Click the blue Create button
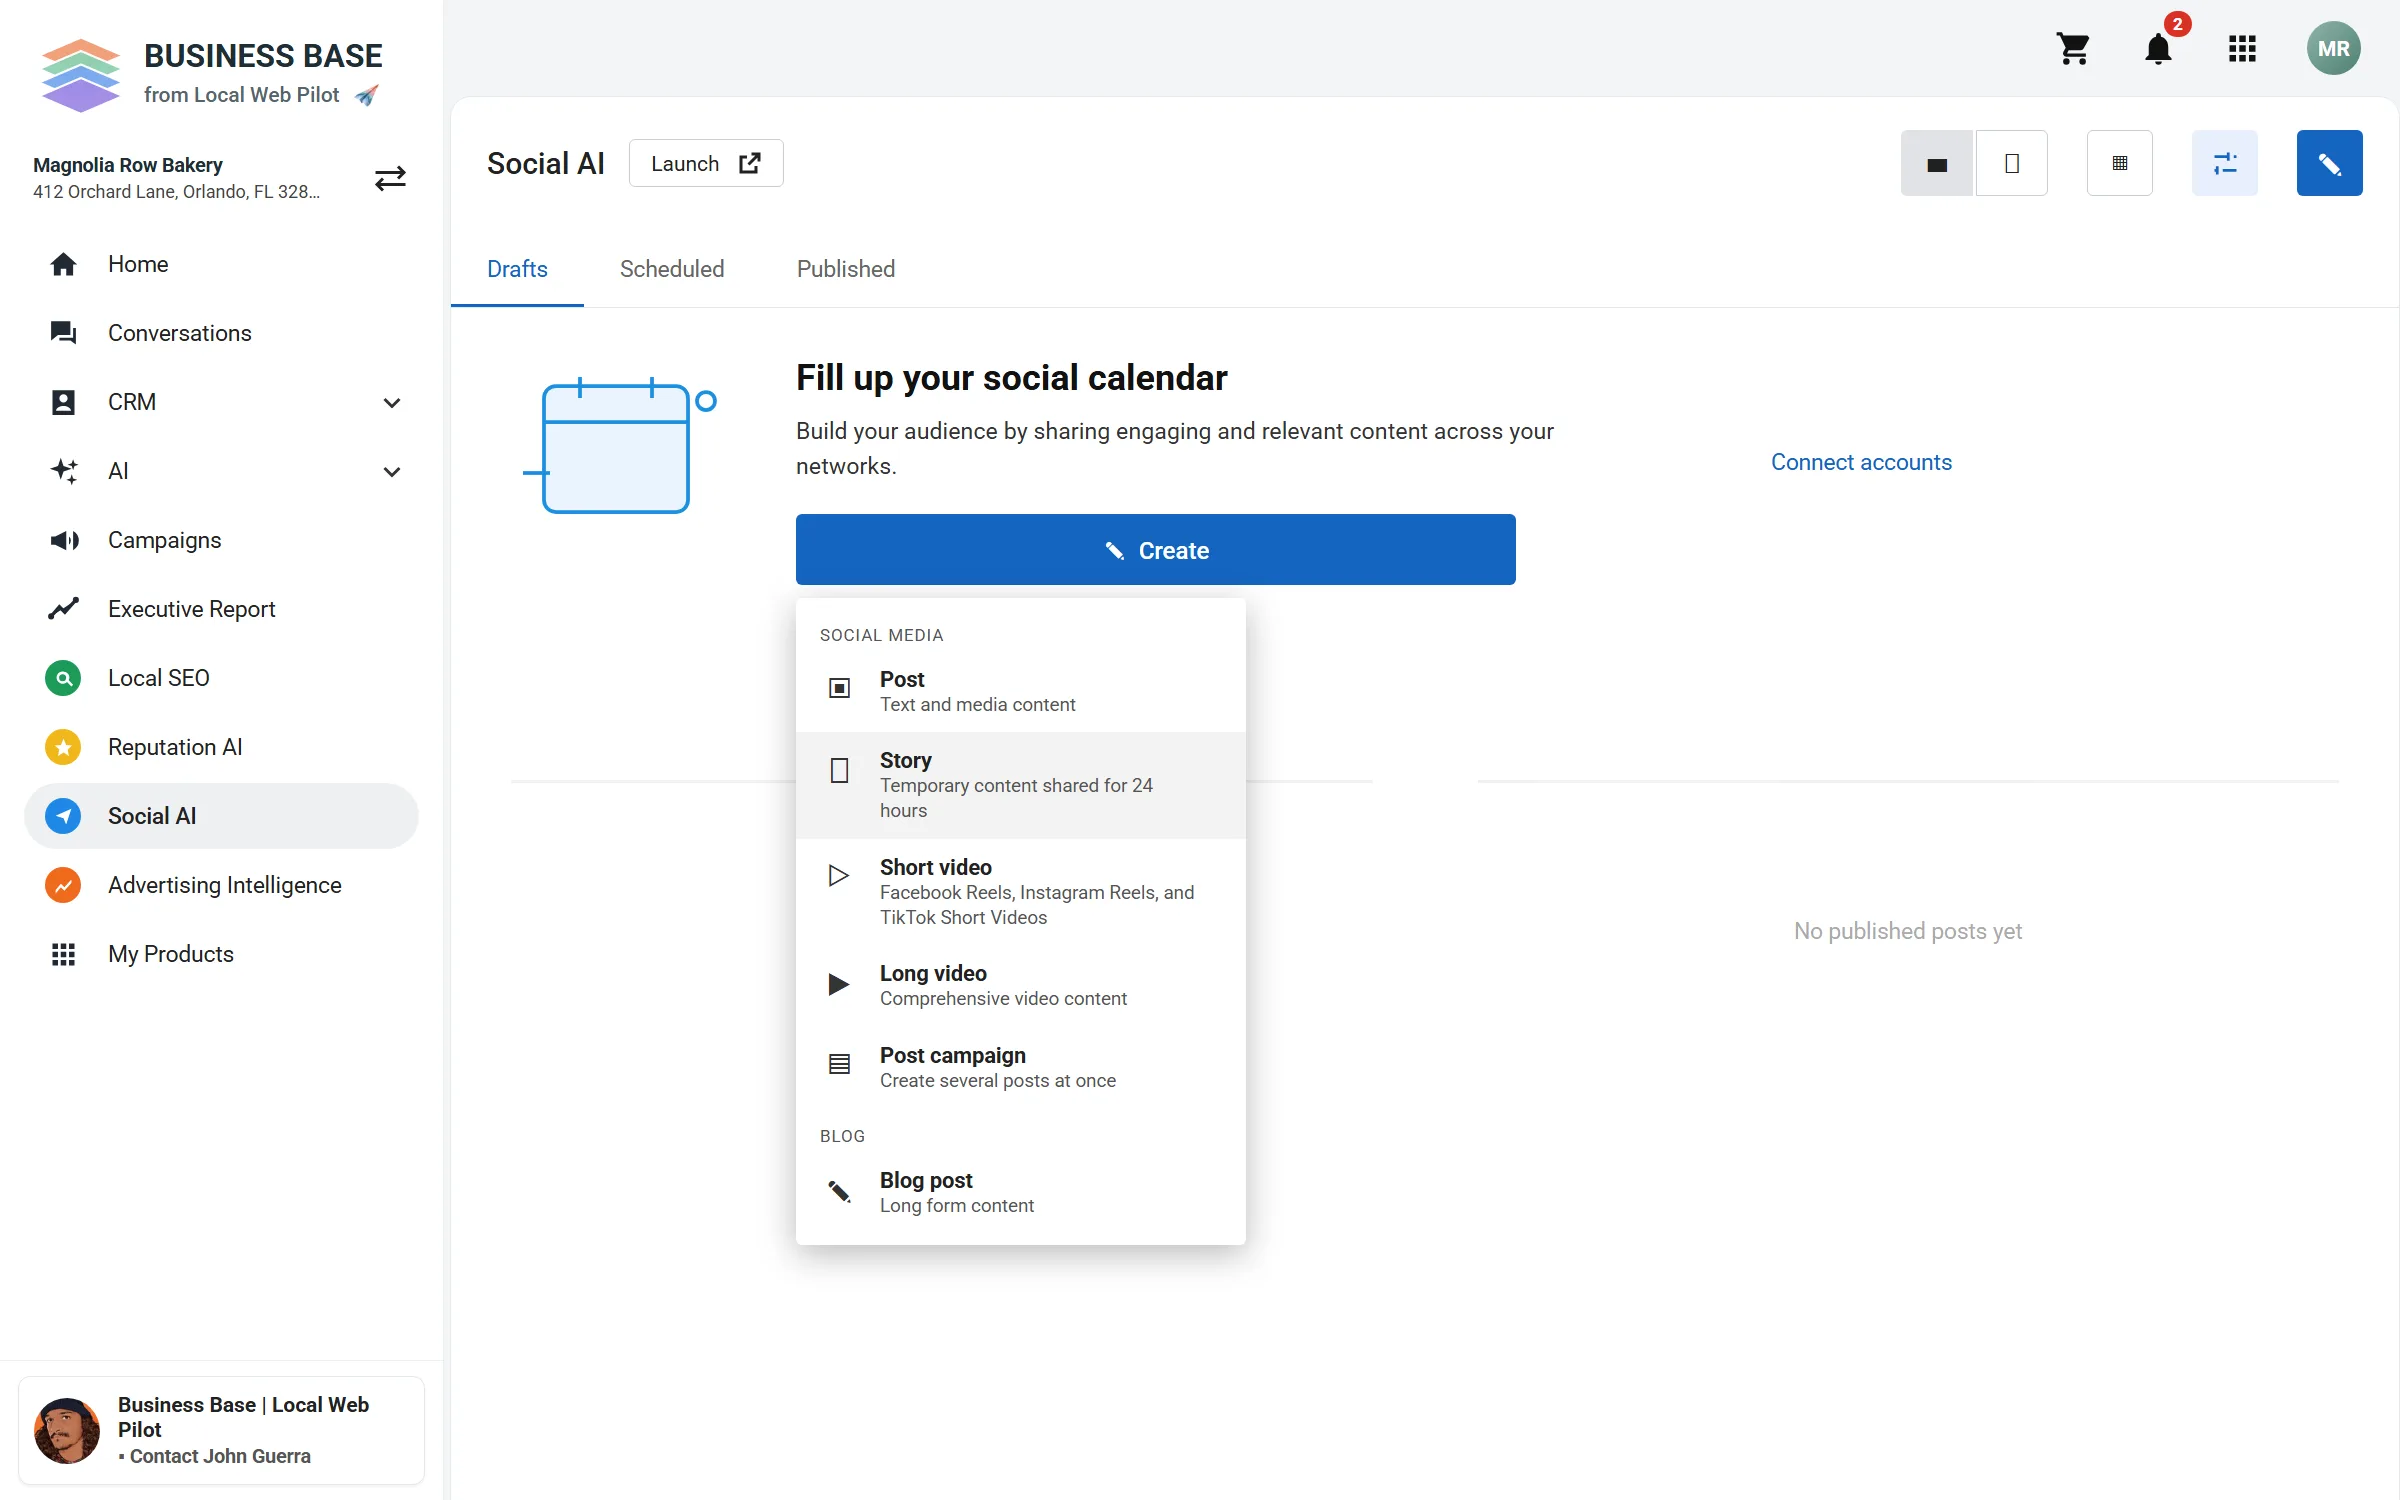 click(1155, 550)
